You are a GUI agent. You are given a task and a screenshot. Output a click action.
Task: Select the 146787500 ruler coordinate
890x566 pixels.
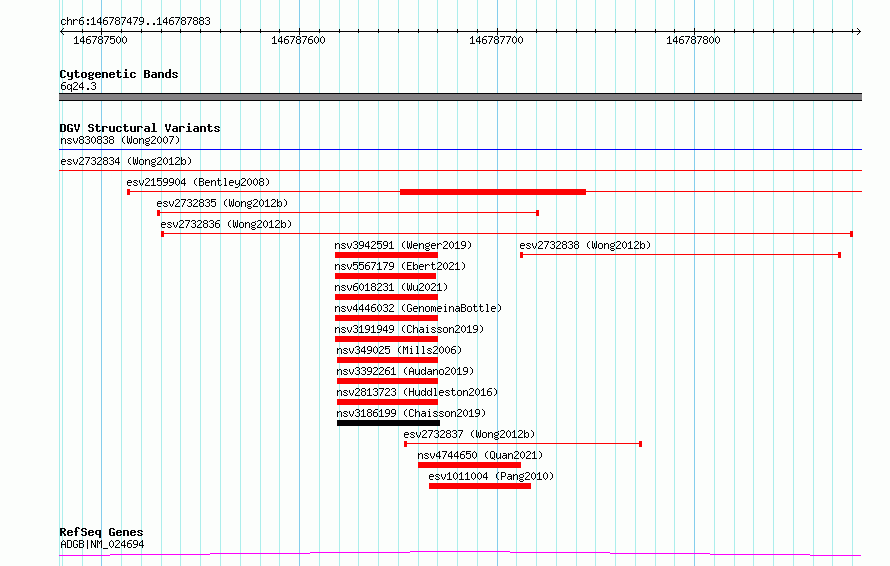(100, 40)
